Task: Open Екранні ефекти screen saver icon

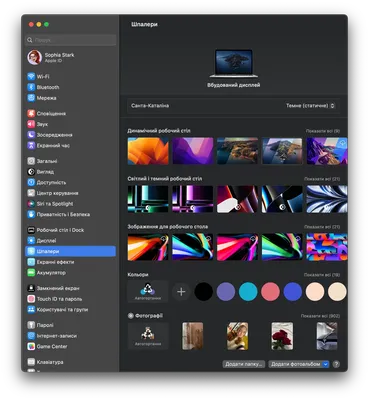Action: tap(31, 262)
